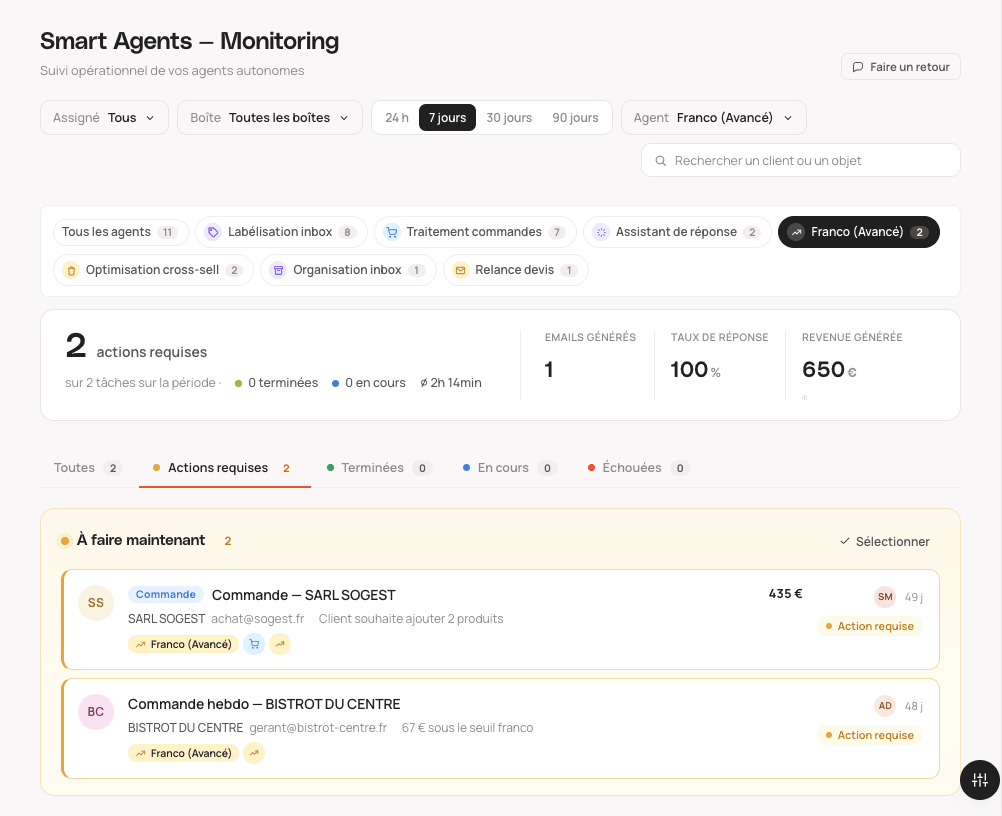Open the floating filter settings sliders button
Image resolution: width=1002 pixels, height=816 pixels.
click(980, 780)
